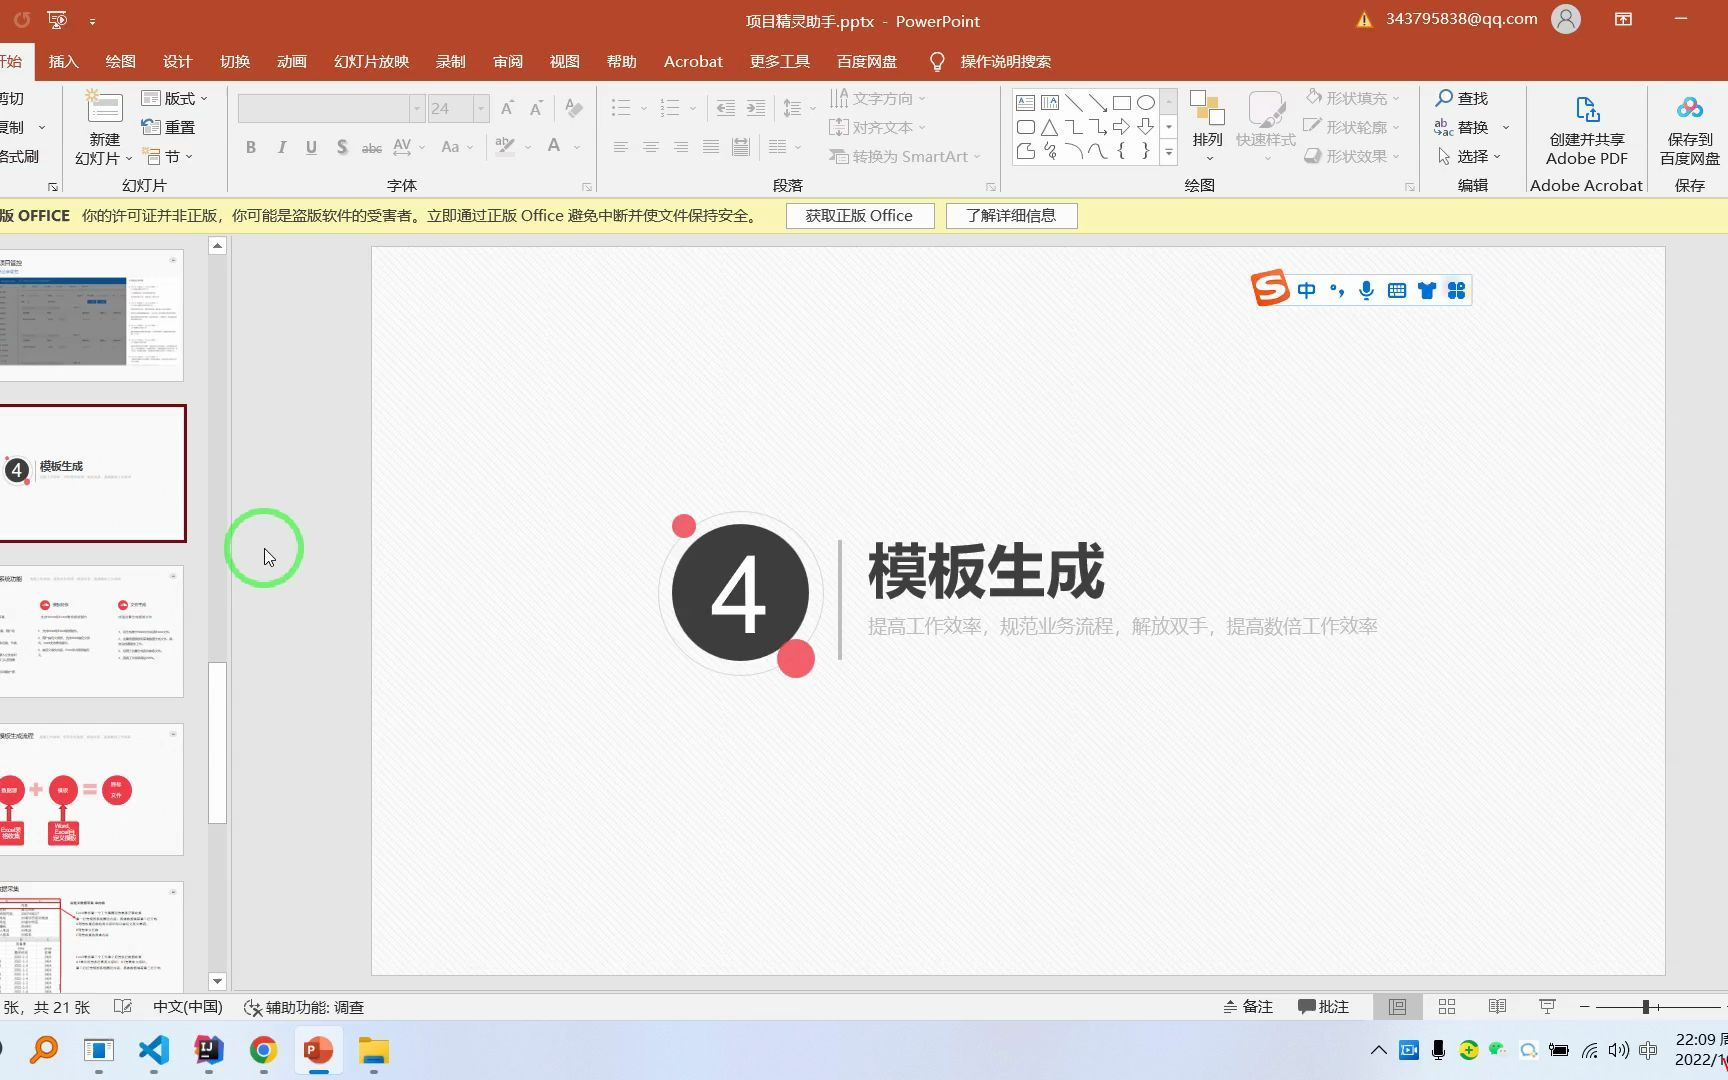Select normal view icon in status bar
1728x1080 pixels.
pos(1397,1007)
